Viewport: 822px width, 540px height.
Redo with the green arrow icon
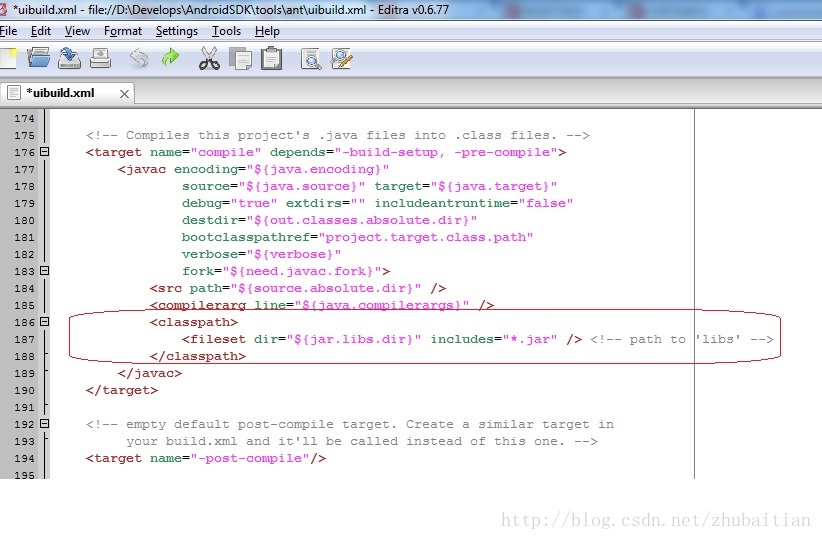(170, 58)
